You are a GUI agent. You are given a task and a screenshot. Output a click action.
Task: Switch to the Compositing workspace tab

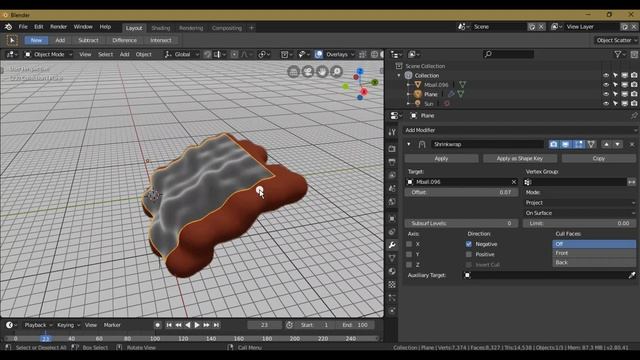pos(227,28)
